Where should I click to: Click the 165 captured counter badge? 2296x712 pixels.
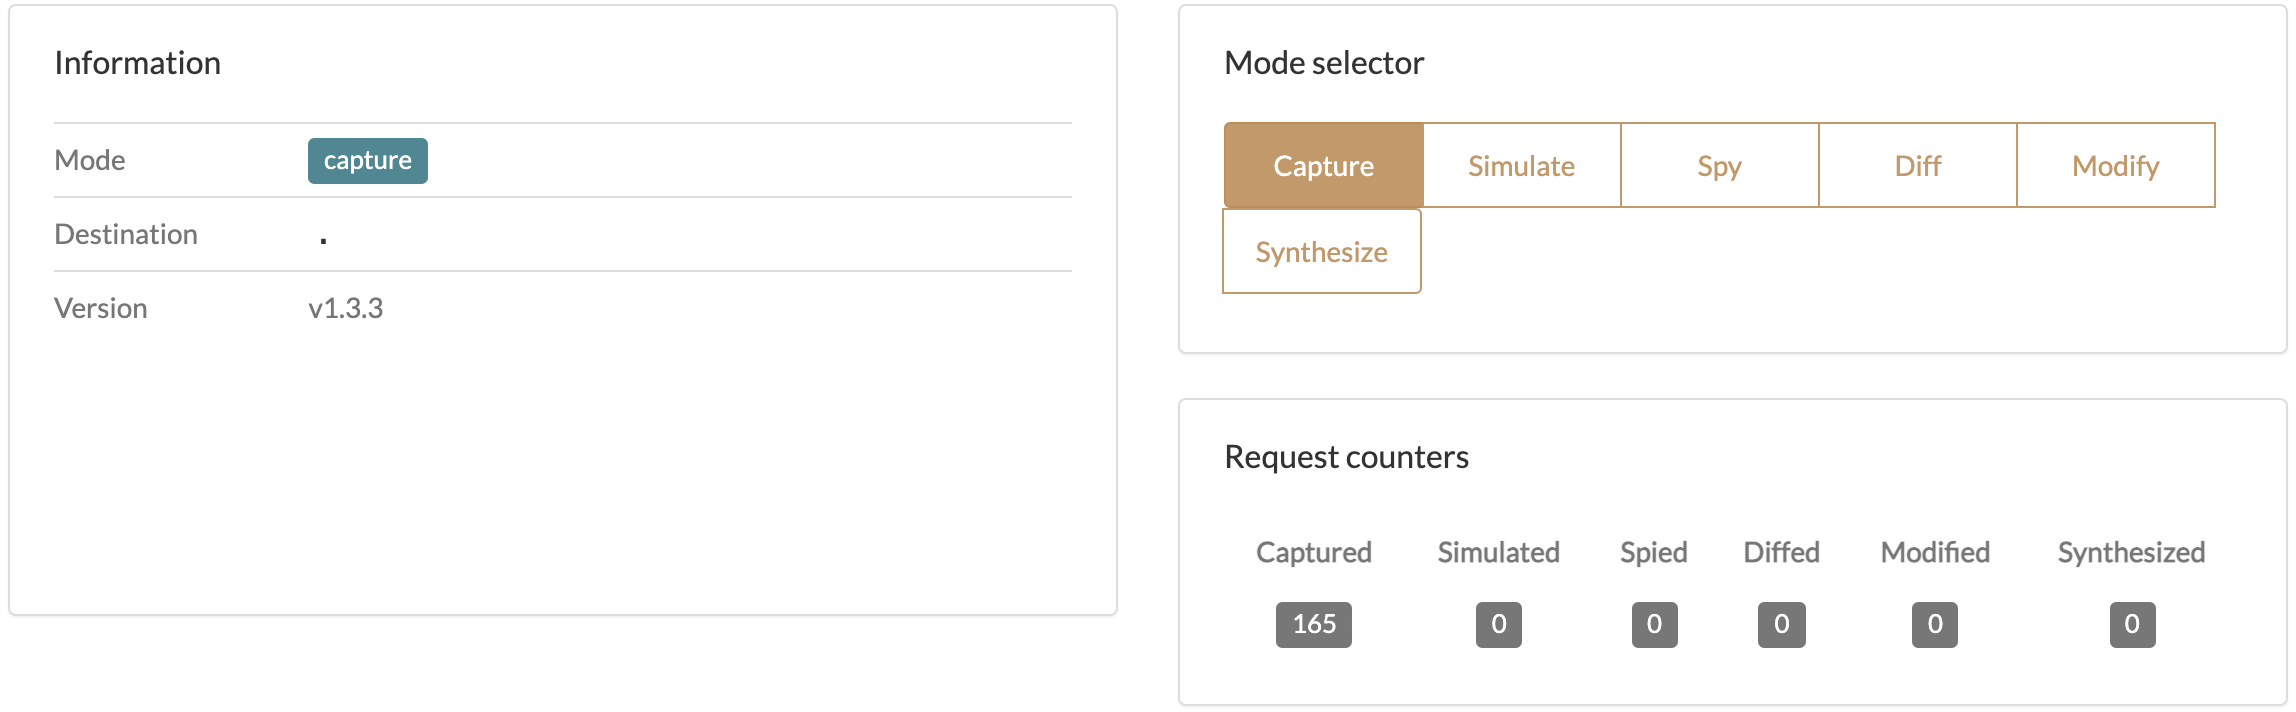1314,625
